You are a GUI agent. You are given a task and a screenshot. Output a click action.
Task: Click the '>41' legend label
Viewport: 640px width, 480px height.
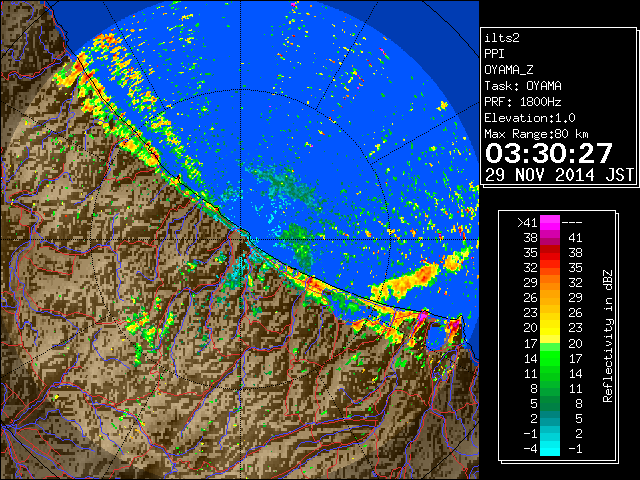tap(527, 223)
